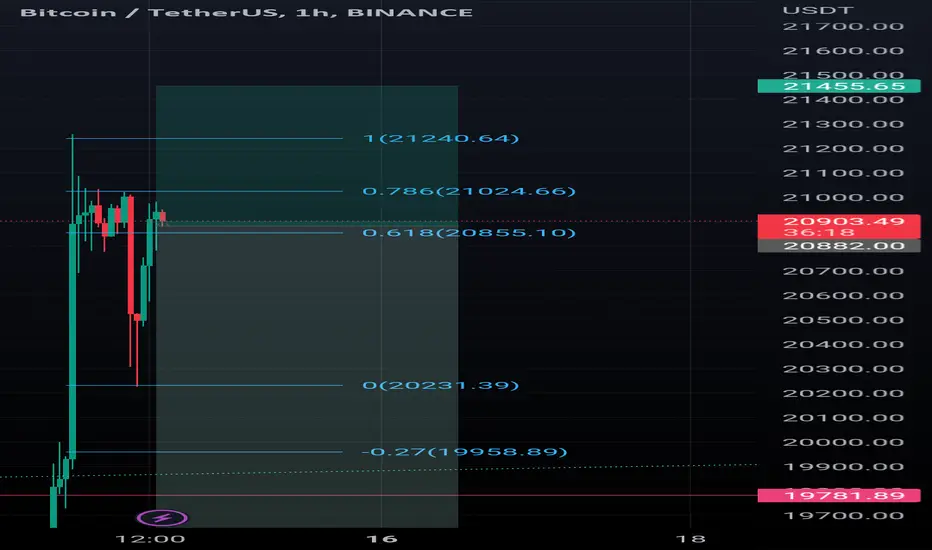Click the purple lightning bolt icon
The image size is (932, 550).
tap(162, 518)
